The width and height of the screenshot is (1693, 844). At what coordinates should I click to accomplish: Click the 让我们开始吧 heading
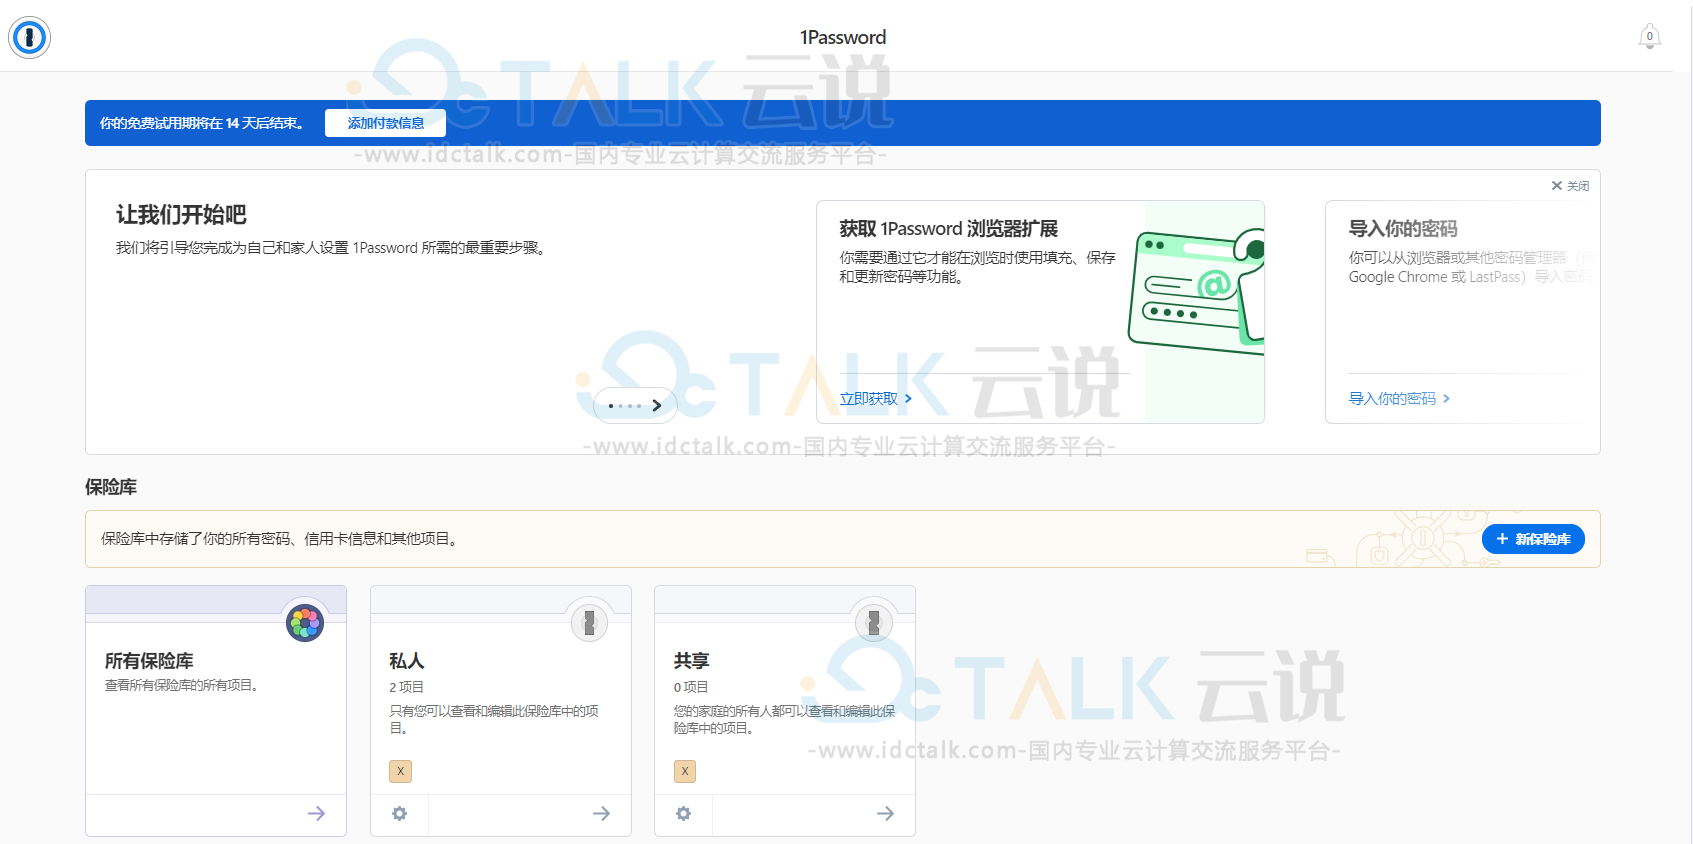click(x=181, y=215)
